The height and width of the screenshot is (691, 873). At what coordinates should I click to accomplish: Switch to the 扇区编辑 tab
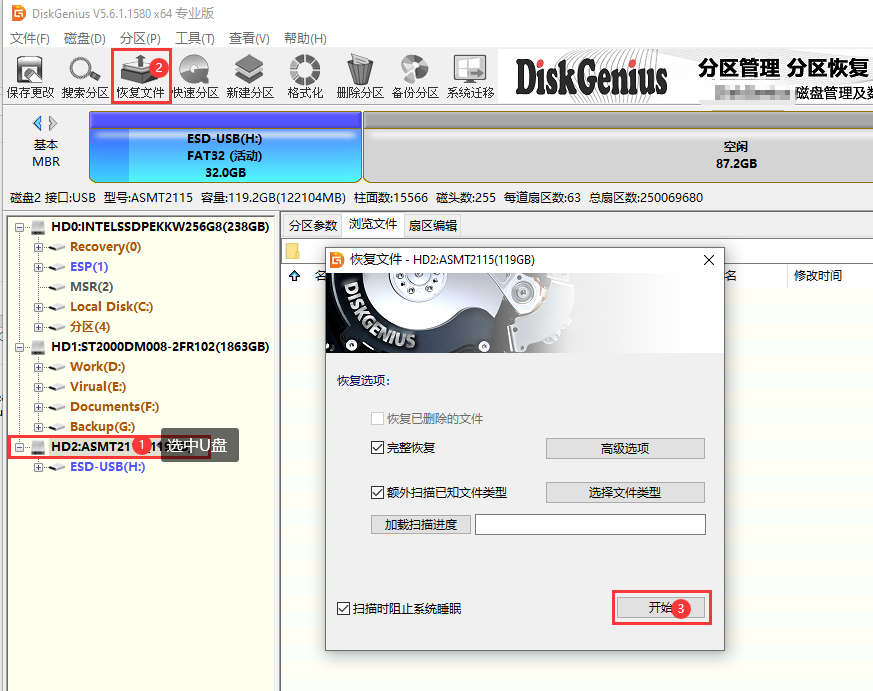pyautogui.click(x=433, y=226)
